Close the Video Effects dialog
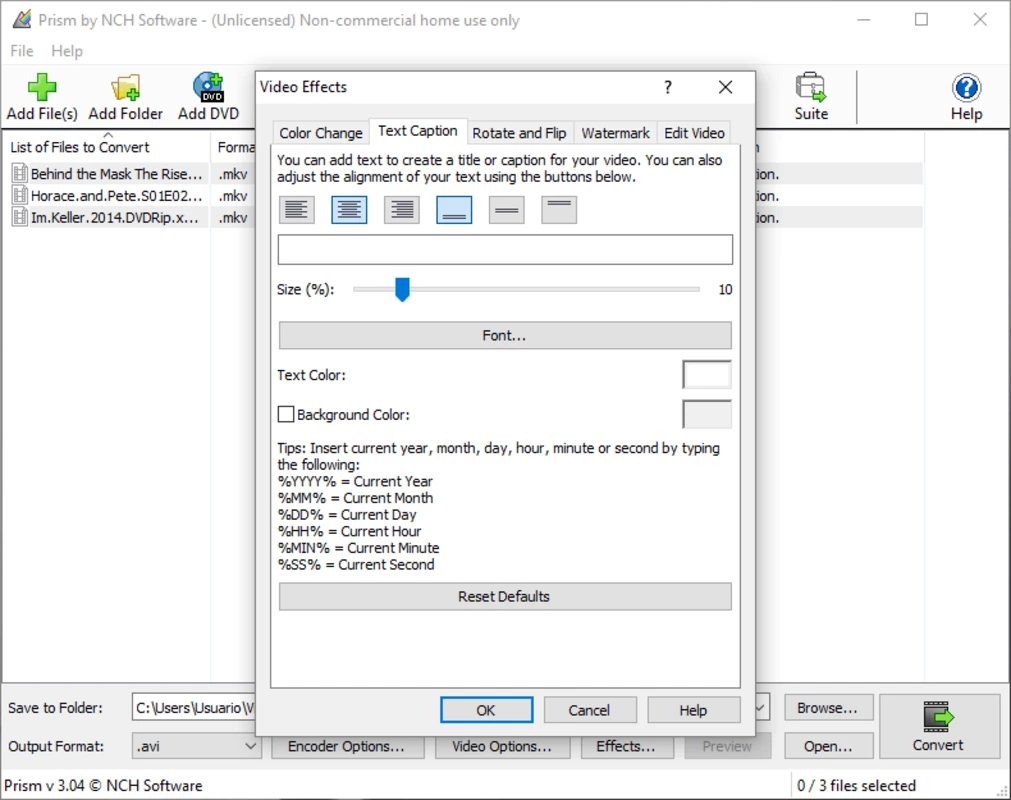 pyautogui.click(x=725, y=87)
